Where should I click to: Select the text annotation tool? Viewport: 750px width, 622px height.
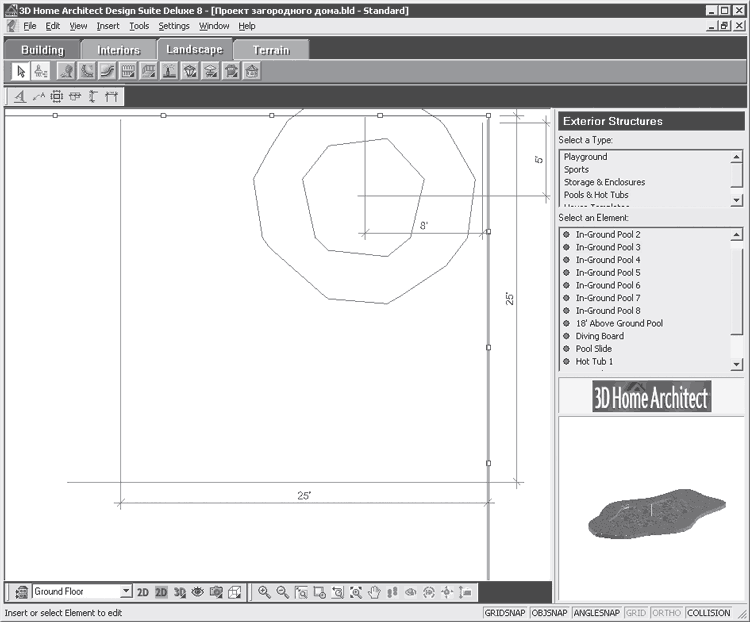click(20, 97)
